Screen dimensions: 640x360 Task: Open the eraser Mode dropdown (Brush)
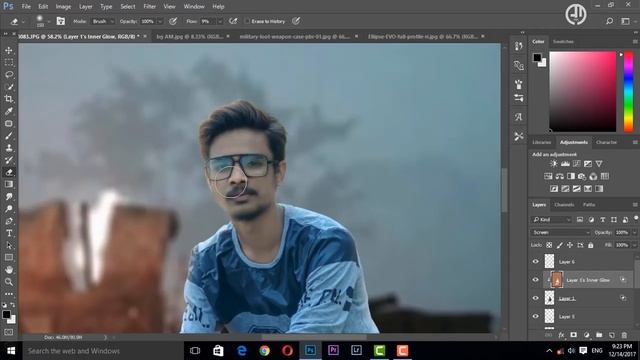tap(102, 21)
